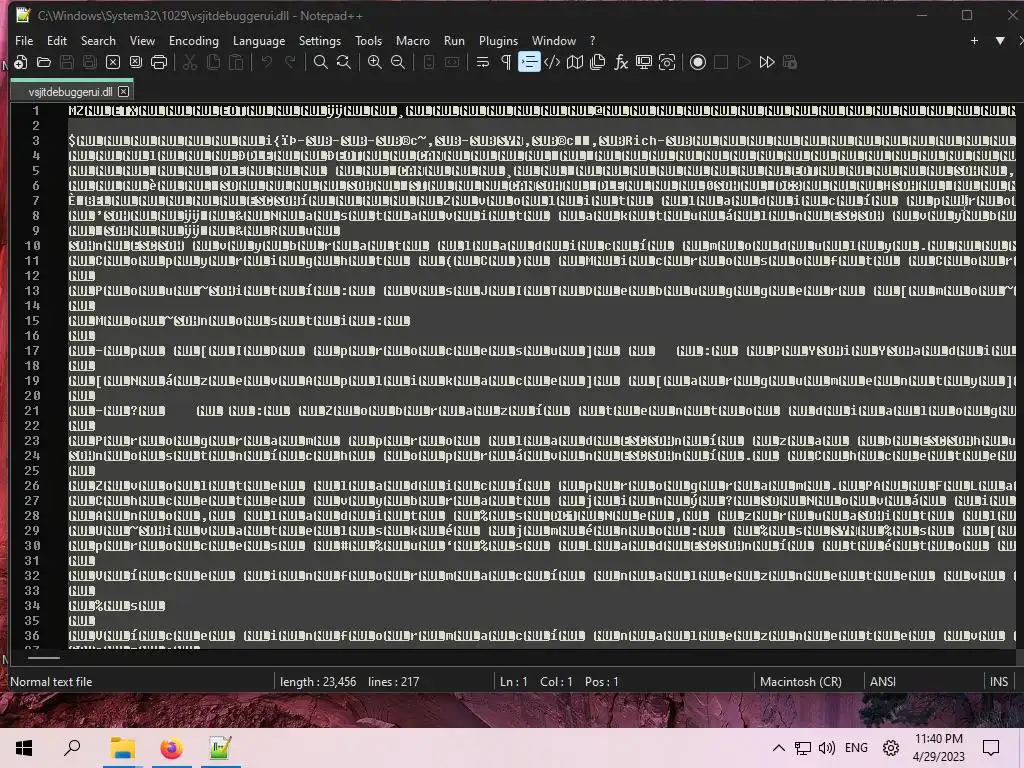Viewport: 1024px width, 768px height.
Task: Click the Replace toolbar icon
Action: pyautogui.click(x=344, y=62)
